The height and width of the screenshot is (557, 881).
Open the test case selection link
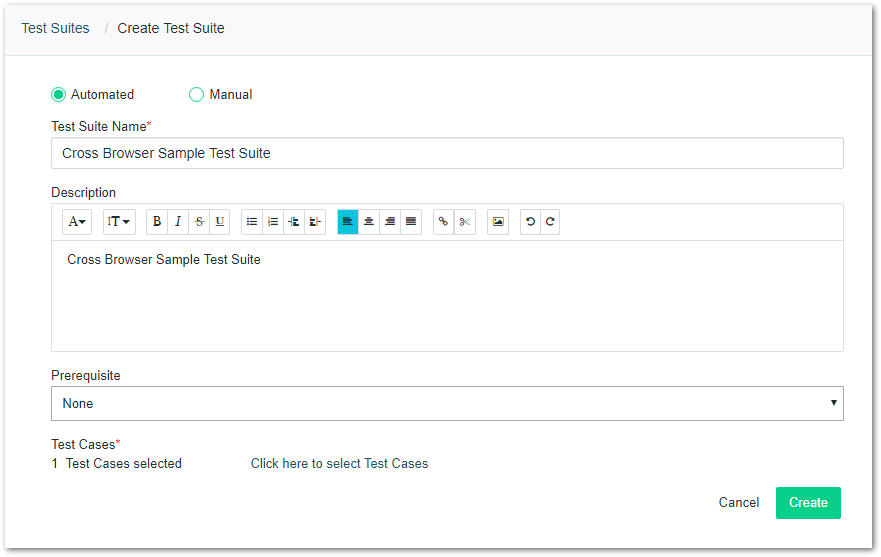pyautogui.click(x=339, y=464)
